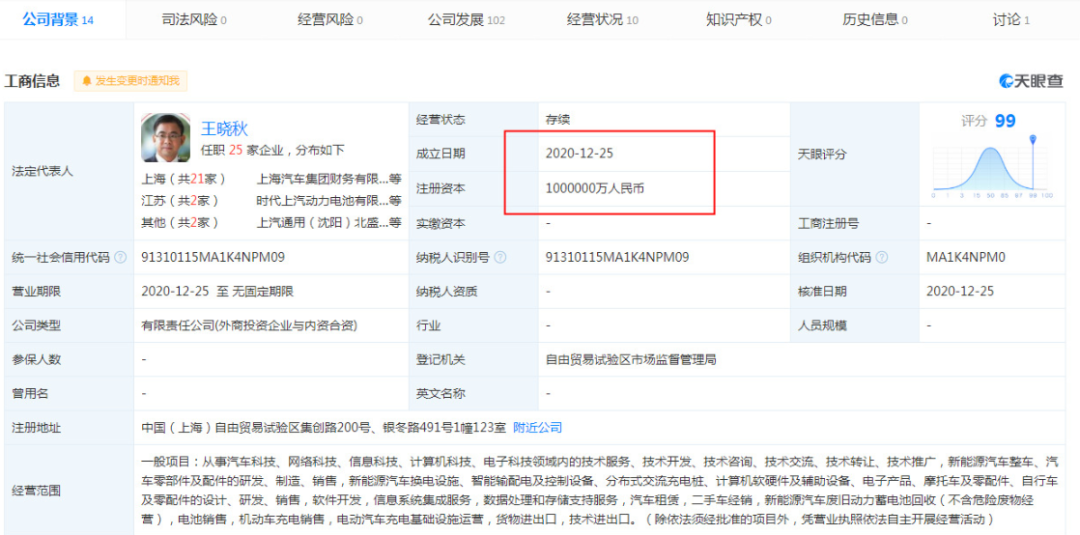Screen dimensions: 1080x535
Task: Click the 王晓秋 name link
Action: pyautogui.click(x=224, y=128)
